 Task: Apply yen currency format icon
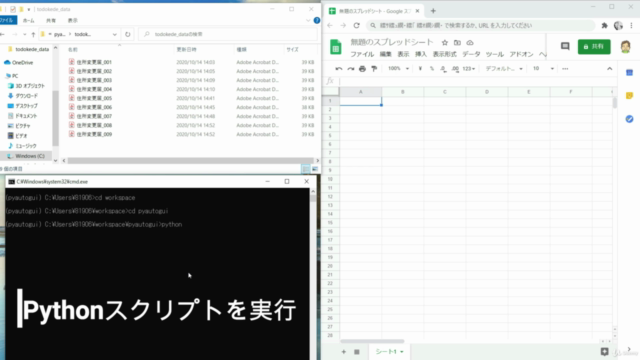[x=420, y=69]
